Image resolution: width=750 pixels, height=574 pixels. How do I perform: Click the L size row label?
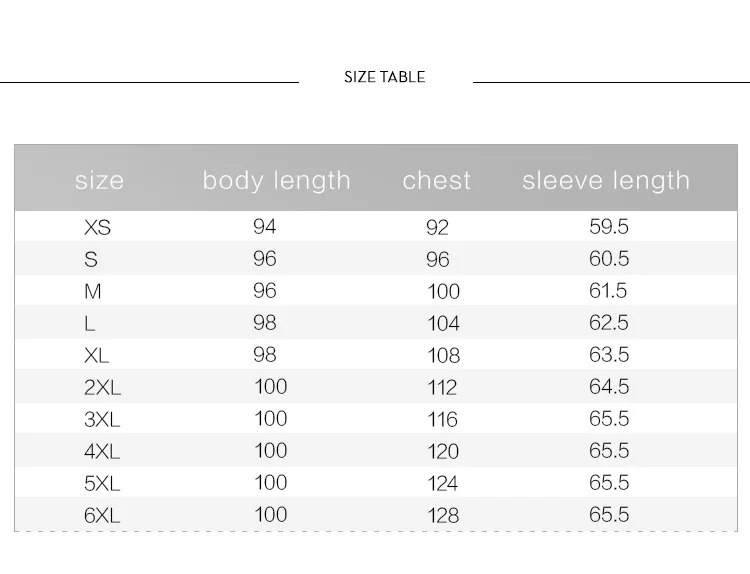pos(89,323)
